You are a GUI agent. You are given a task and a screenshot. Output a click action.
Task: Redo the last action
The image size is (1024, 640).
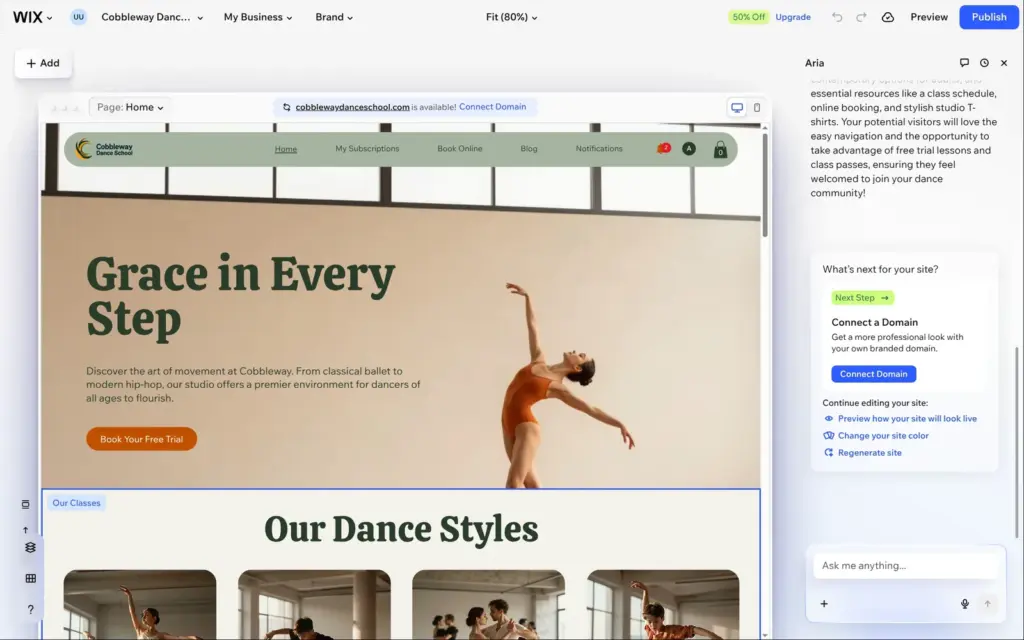pyautogui.click(x=861, y=17)
